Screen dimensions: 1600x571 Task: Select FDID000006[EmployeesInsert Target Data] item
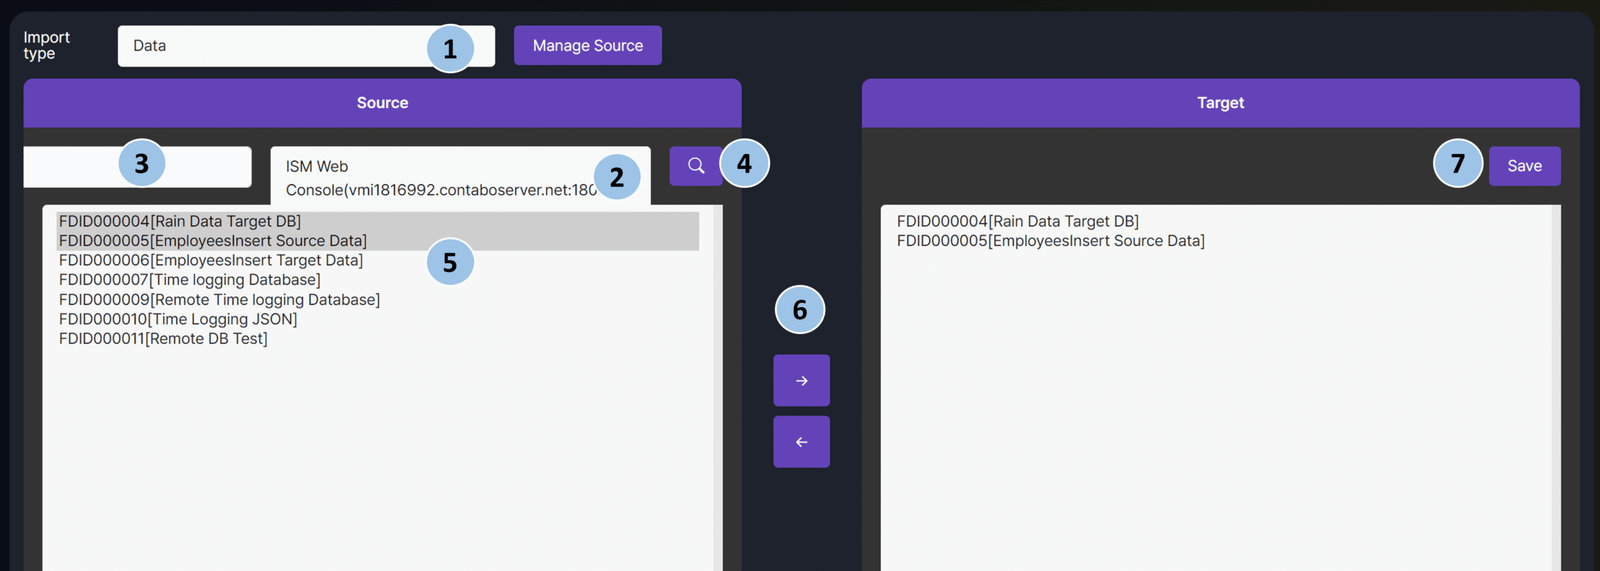coord(211,260)
